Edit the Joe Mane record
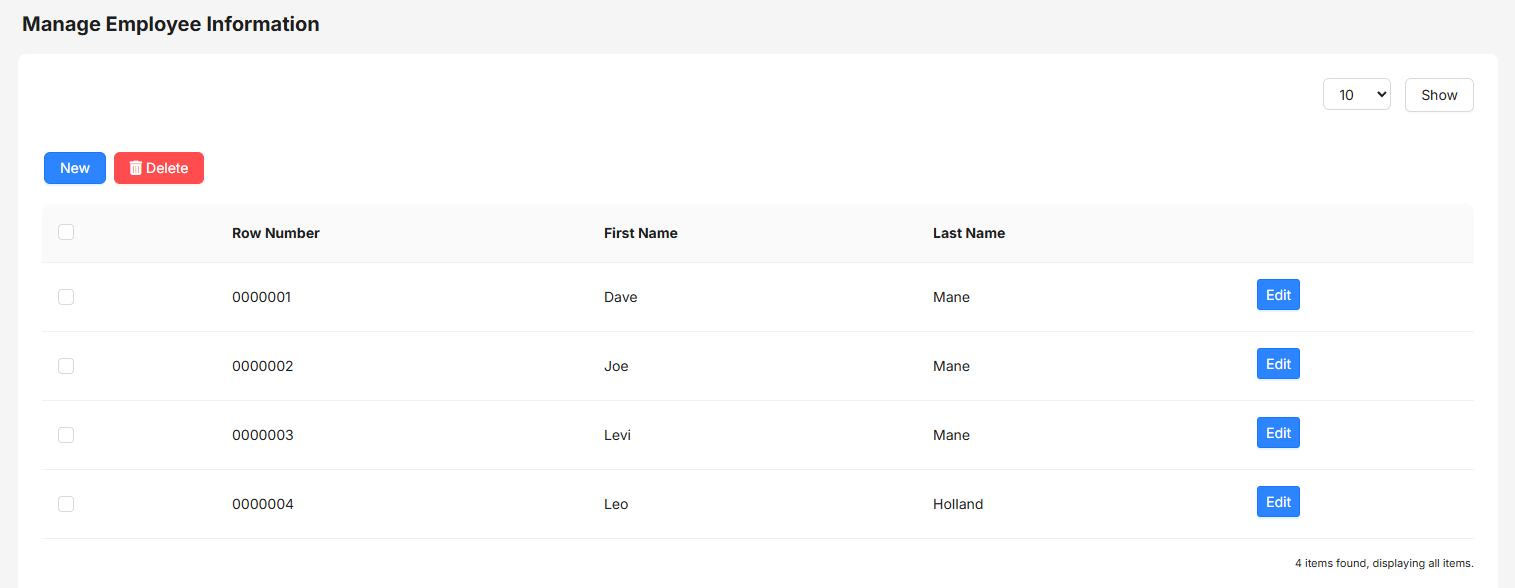 pyautogui.click(x=1278, y=364)
